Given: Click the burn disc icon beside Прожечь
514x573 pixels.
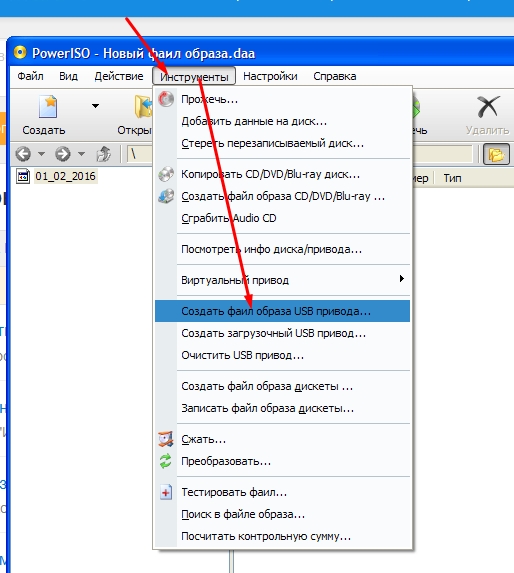Looking at the screenshot, I should (166, 99).
